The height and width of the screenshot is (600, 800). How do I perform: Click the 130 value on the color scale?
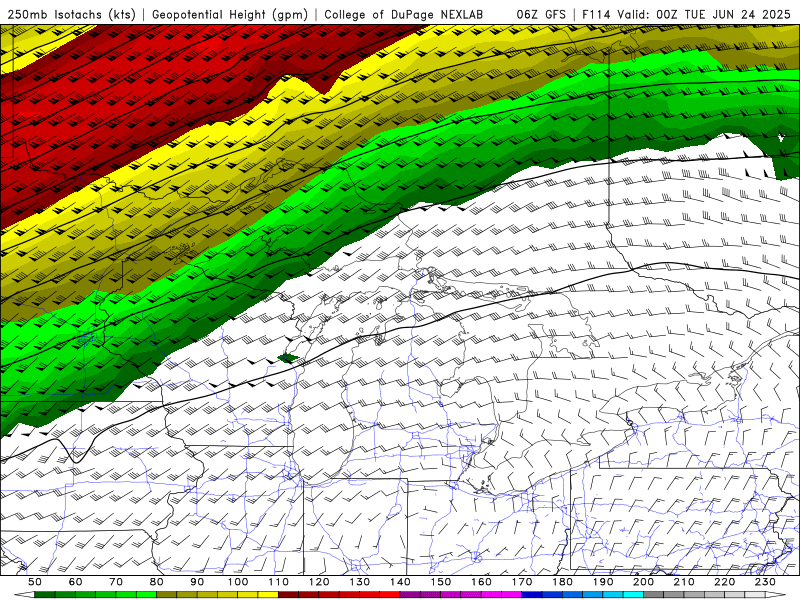tap(360, 582)
